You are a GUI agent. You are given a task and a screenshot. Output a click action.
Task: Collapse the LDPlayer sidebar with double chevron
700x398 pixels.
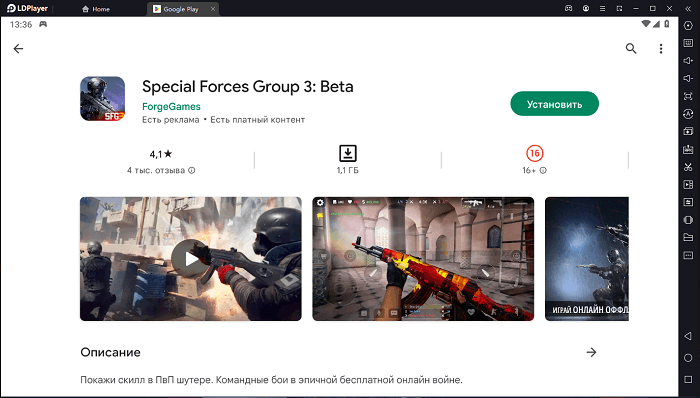point(688,8)
